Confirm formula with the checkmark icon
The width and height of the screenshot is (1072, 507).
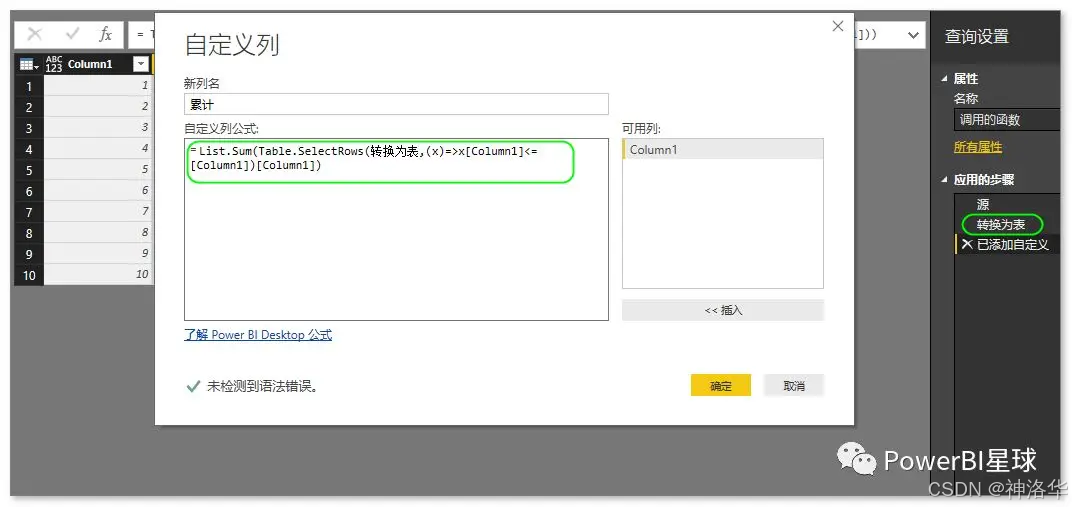[x=71, y=35]
